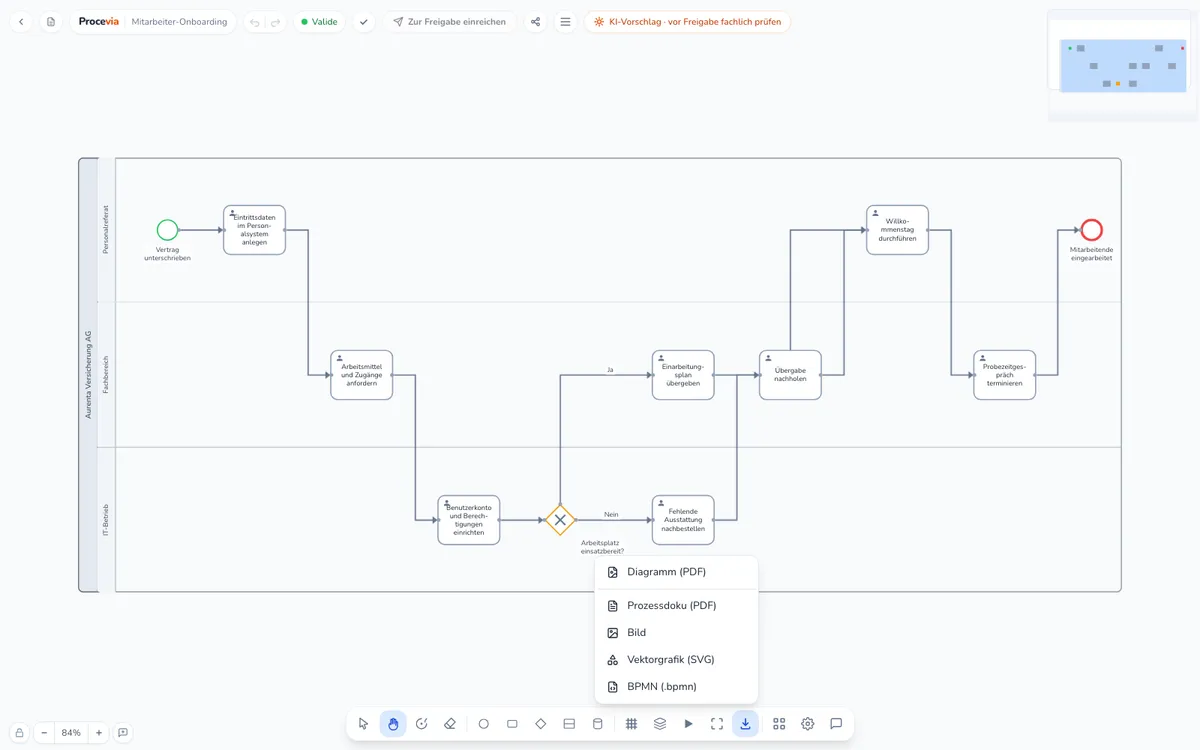Click the Fachbereich lane header
1200x750 pixels.
click(x=106, y=375)
